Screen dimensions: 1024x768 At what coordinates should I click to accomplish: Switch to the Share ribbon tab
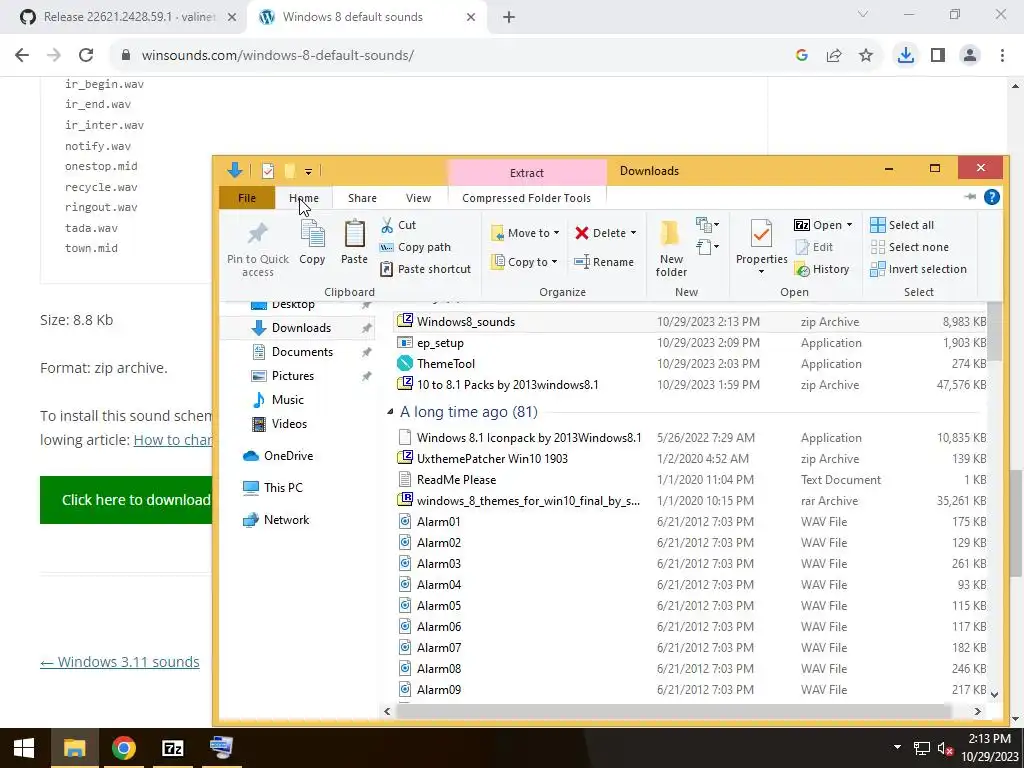click(x=362, y=198)
